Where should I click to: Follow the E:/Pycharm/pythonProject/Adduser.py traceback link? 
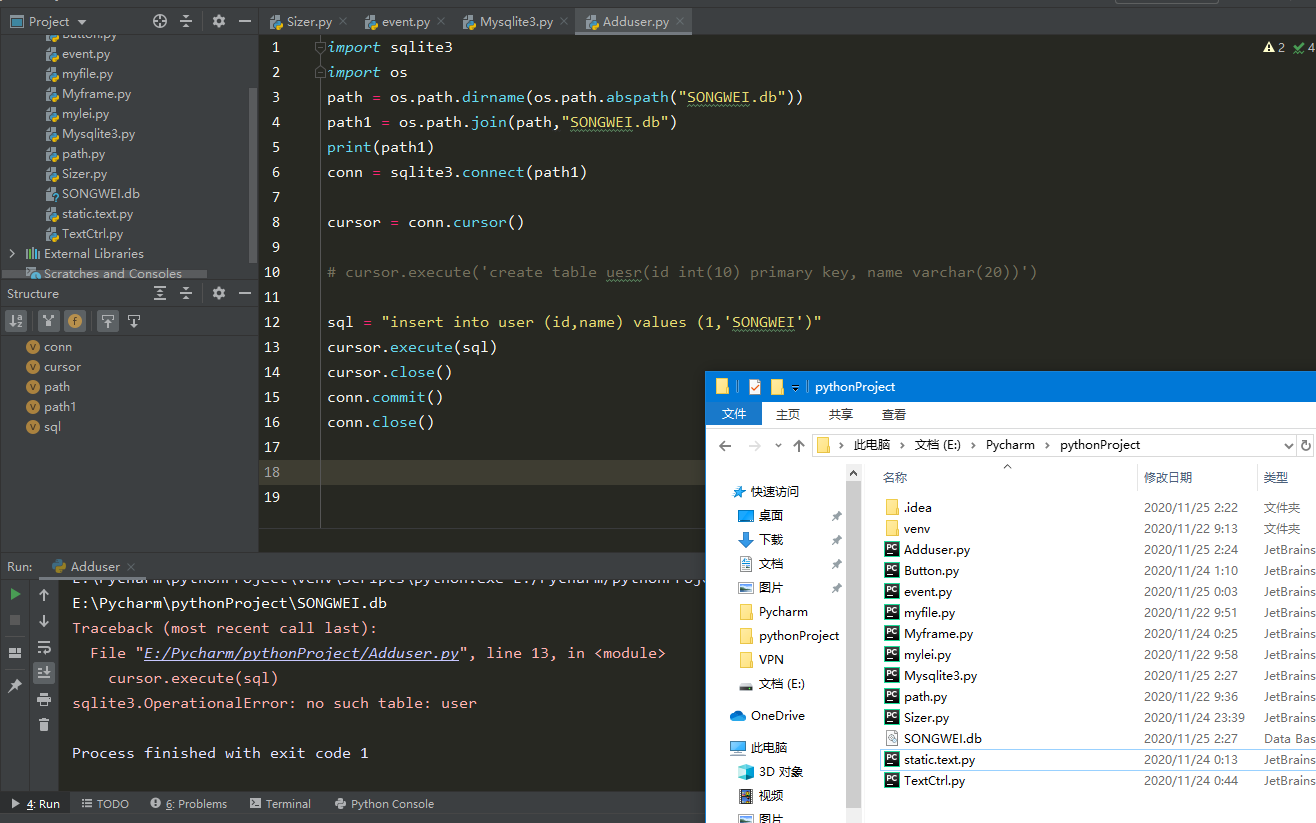[302, 653]
